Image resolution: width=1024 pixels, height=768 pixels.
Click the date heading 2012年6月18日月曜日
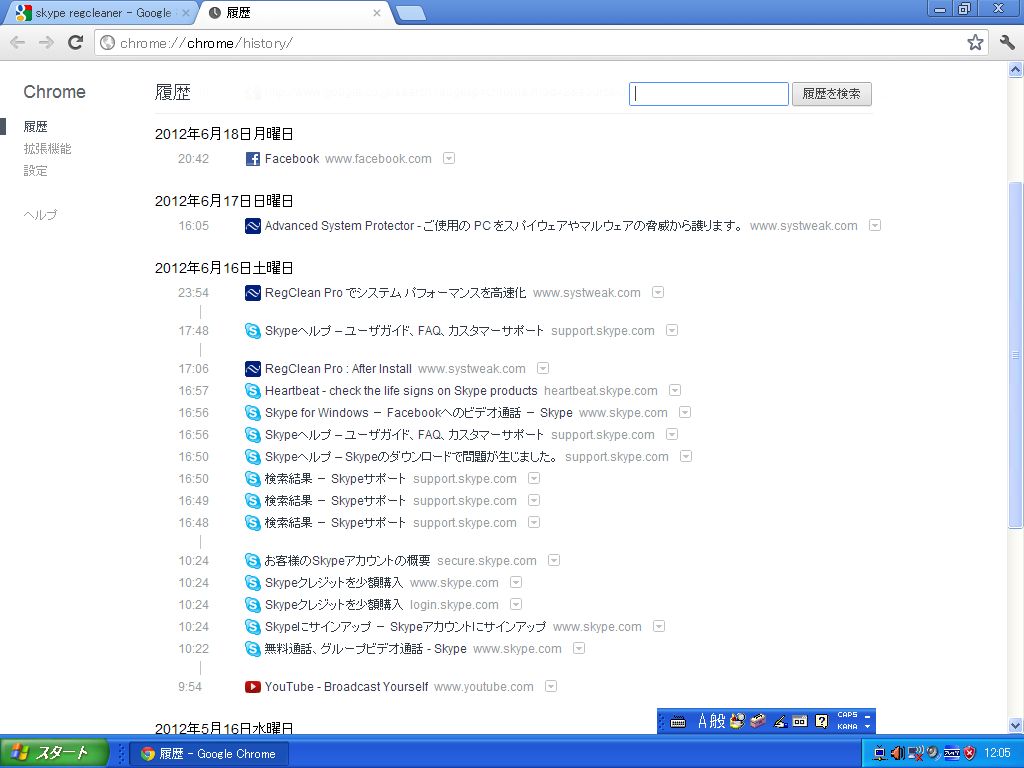coord(224,134)
